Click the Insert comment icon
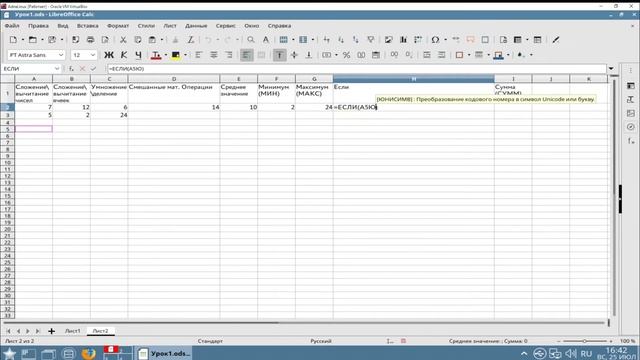 click(470, 40)
